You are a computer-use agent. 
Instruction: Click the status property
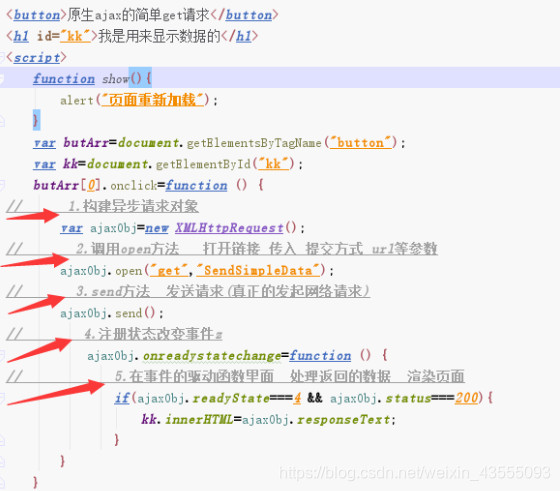tap(408, 398)
